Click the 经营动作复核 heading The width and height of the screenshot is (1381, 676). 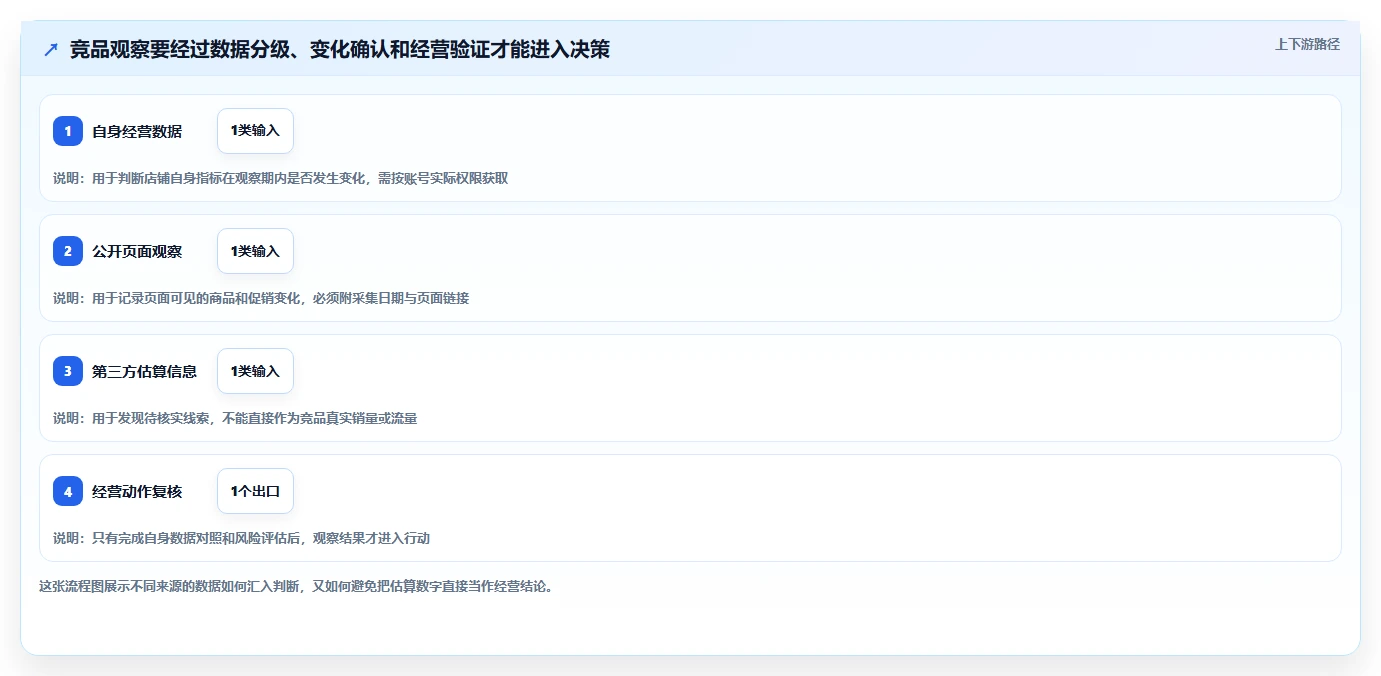(x=137, y=491)
